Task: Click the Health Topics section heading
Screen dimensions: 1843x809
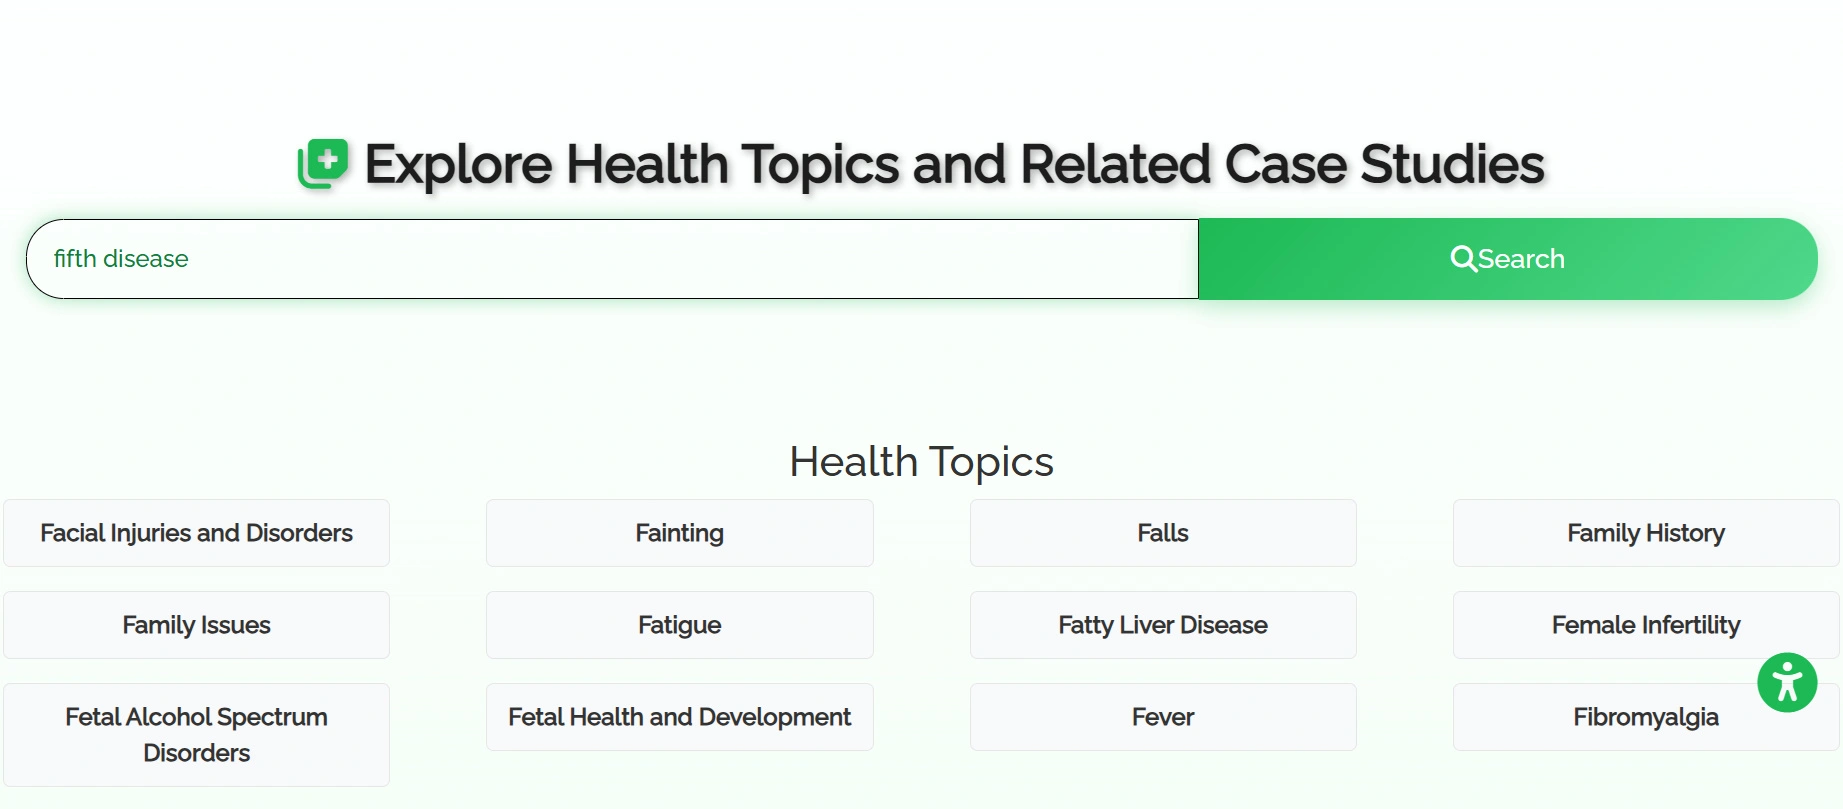Action: click(x=921, y=462)
